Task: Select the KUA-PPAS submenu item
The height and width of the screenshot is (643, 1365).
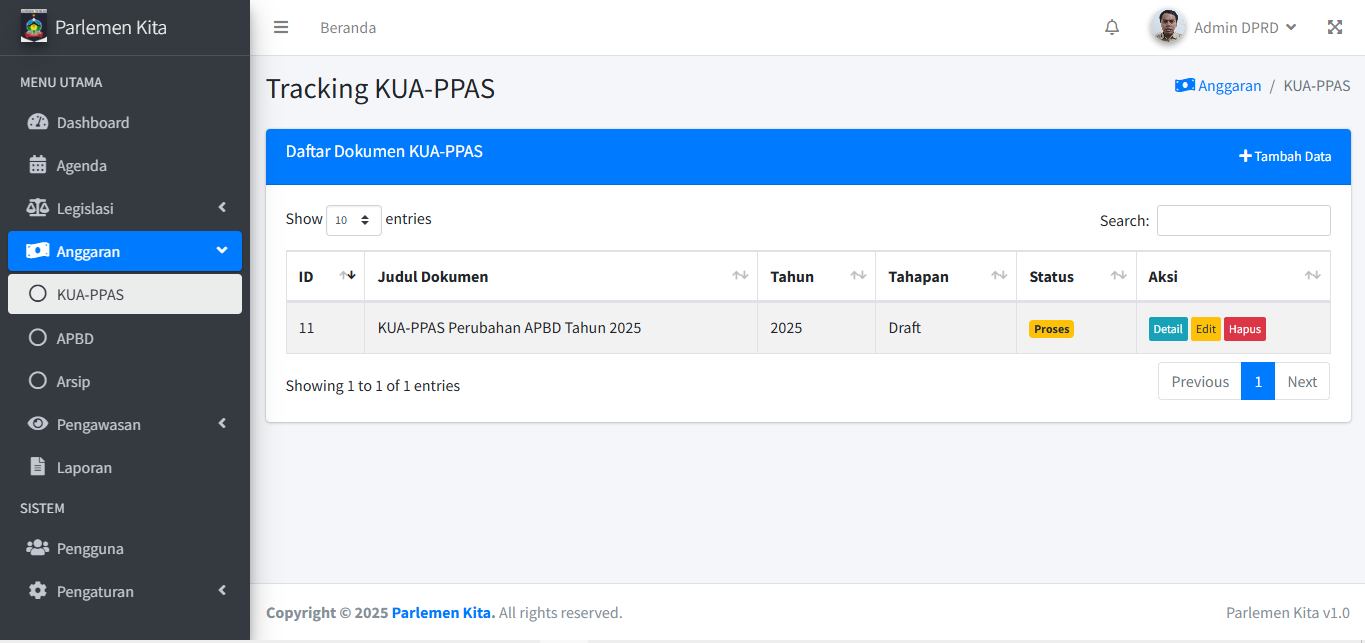Action: (90, 295)
